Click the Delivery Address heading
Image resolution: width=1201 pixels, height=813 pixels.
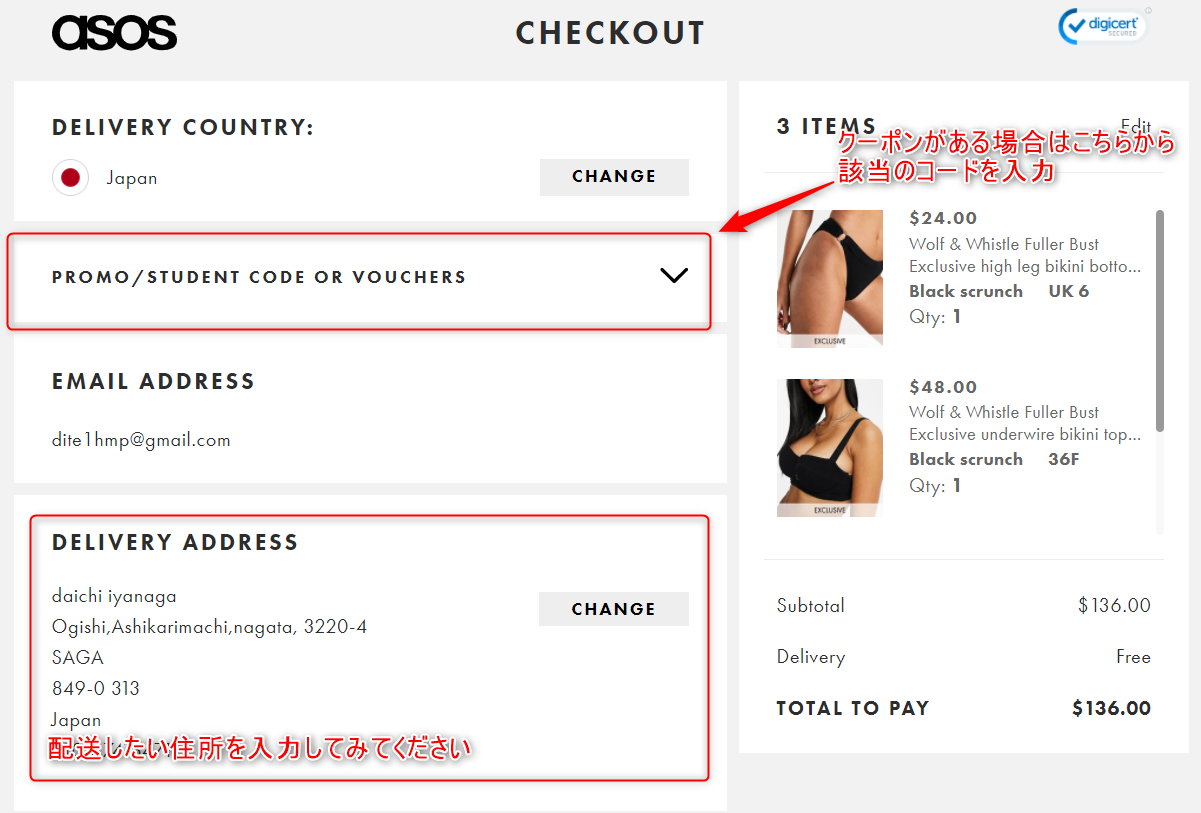pos(175,543)
